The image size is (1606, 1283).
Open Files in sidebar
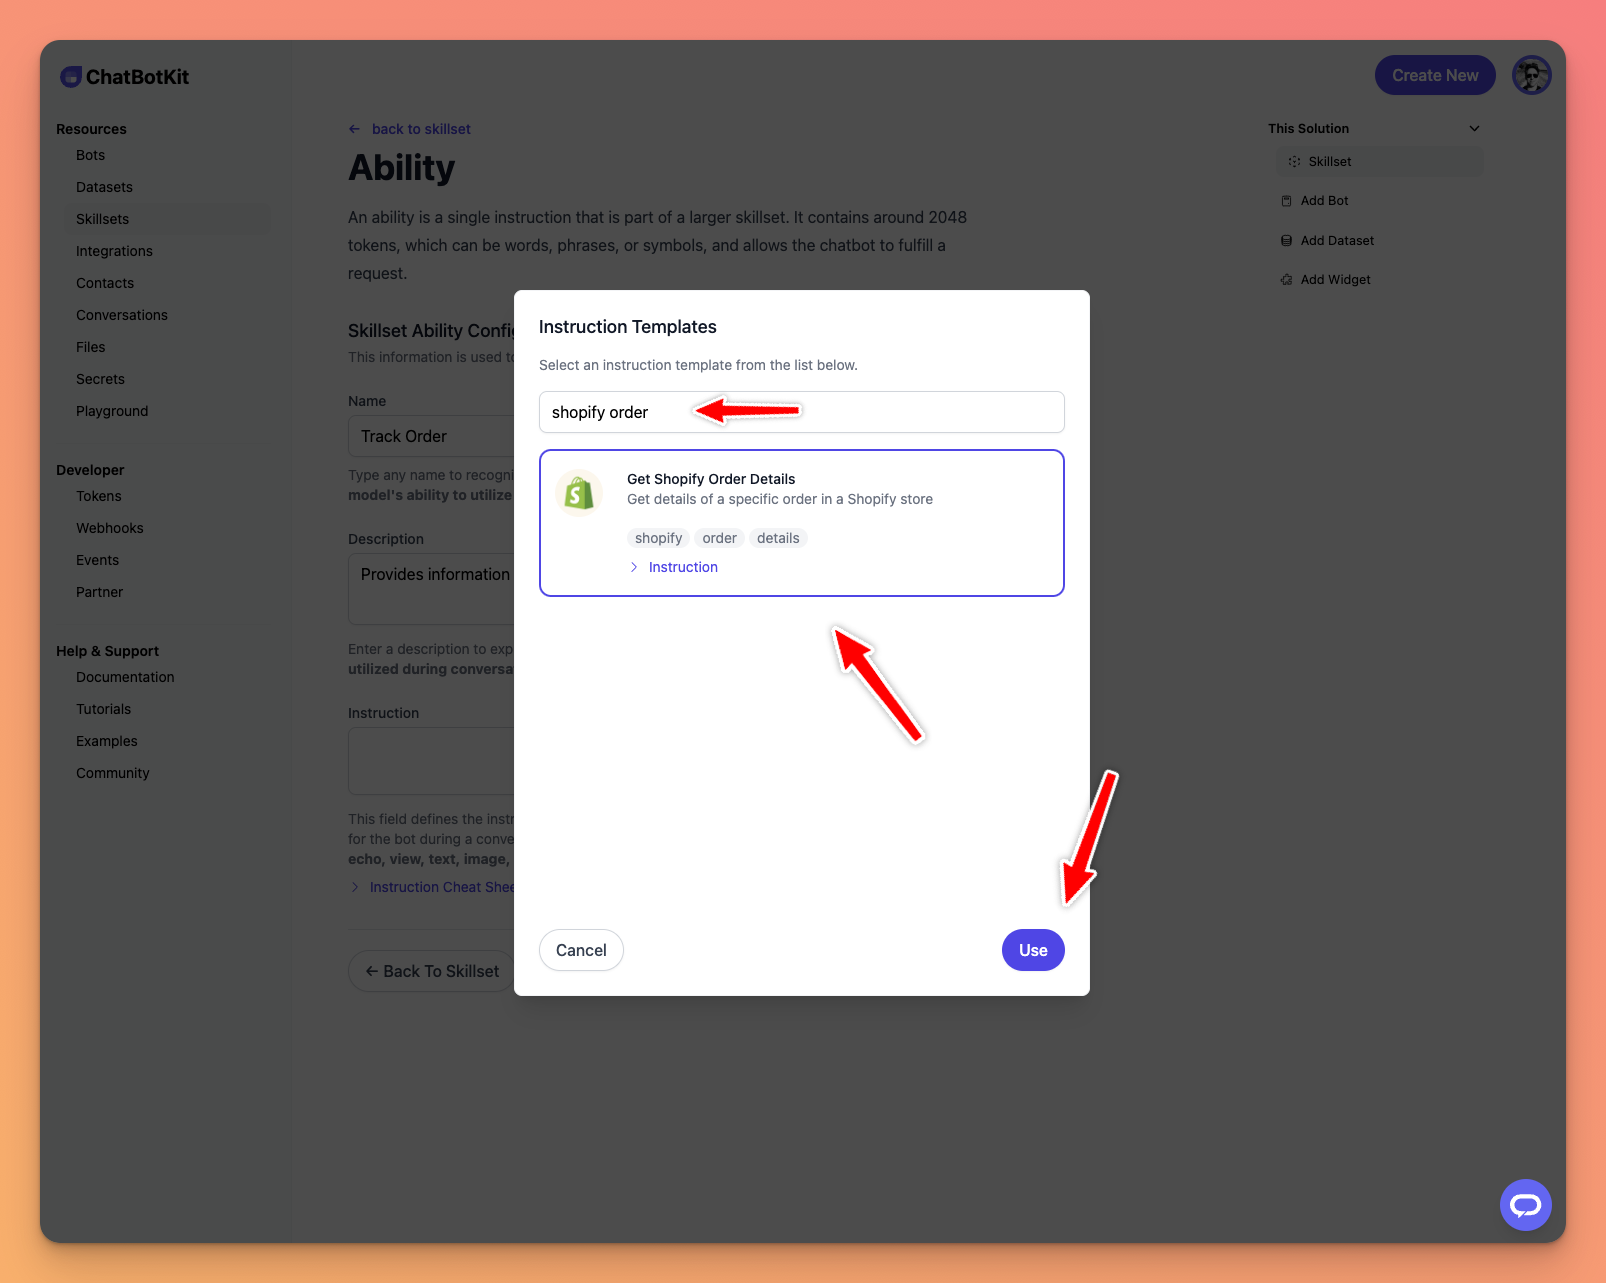tap(90, 347)
